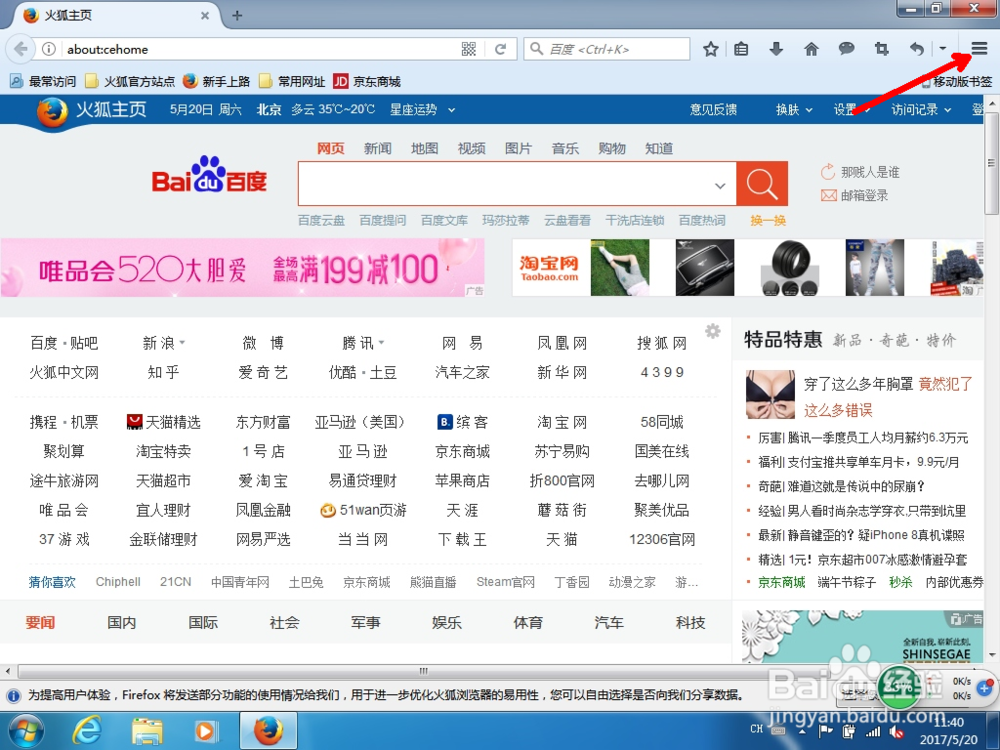Launch Internet Explorer from the taskbar
This screenshot has height=750, width=1000.
[x=87, y=731]
